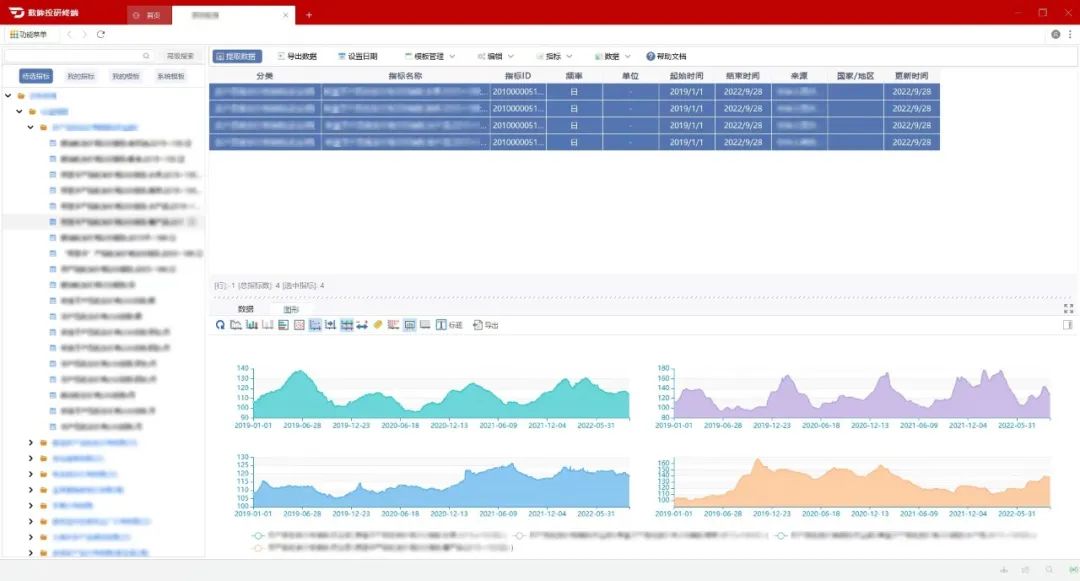
Task: Open the 功能菜单 function menu
Action: (x=28, y=34)
